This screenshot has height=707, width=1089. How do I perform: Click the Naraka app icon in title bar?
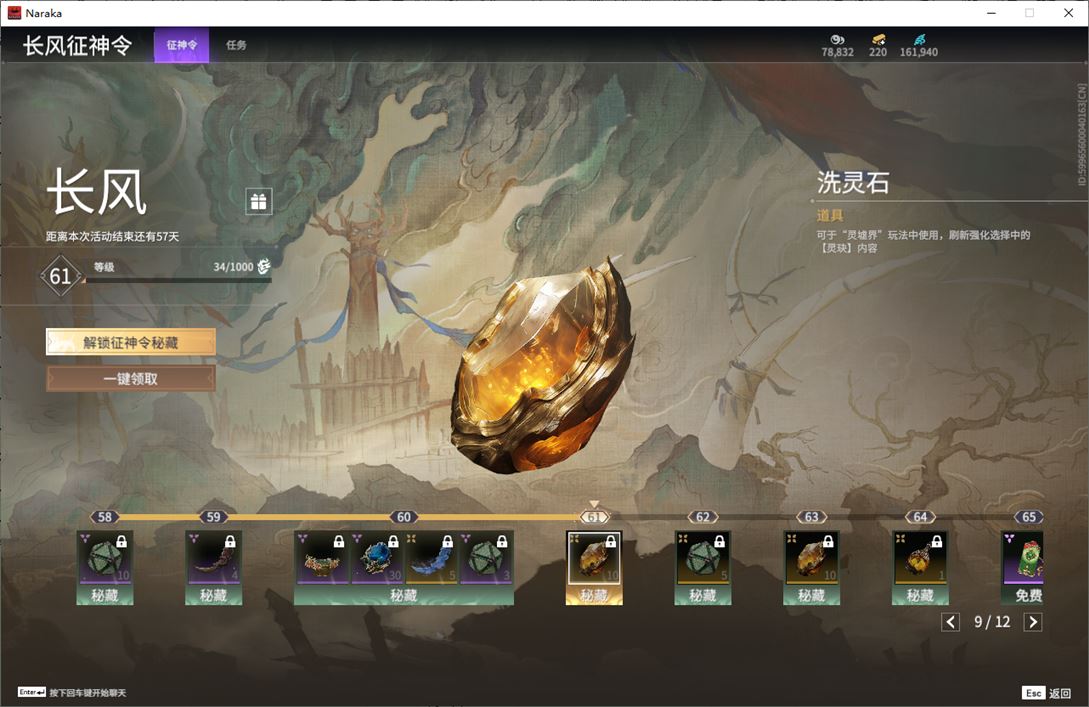pos(14,13)
